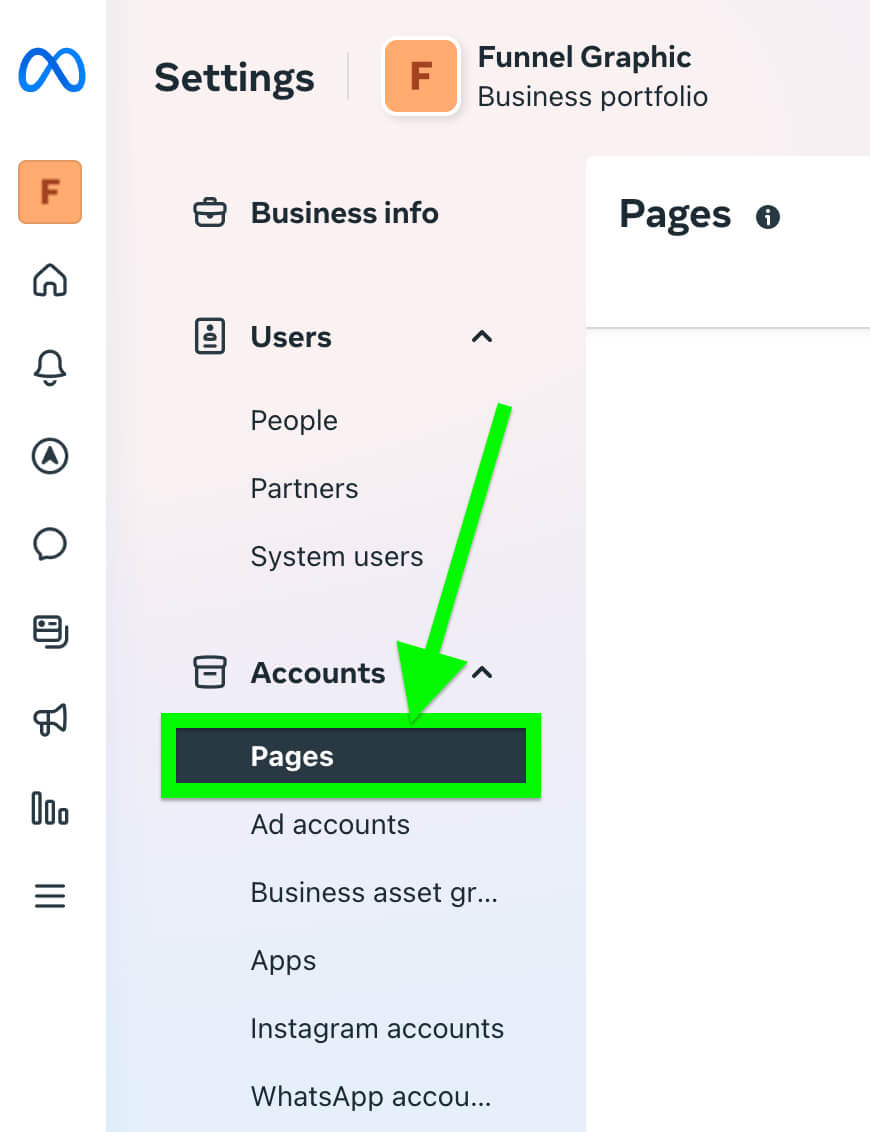Screen dimensions: 870x1132
Task: Click the Business info briefcase icon
Action: click(210, 212)
